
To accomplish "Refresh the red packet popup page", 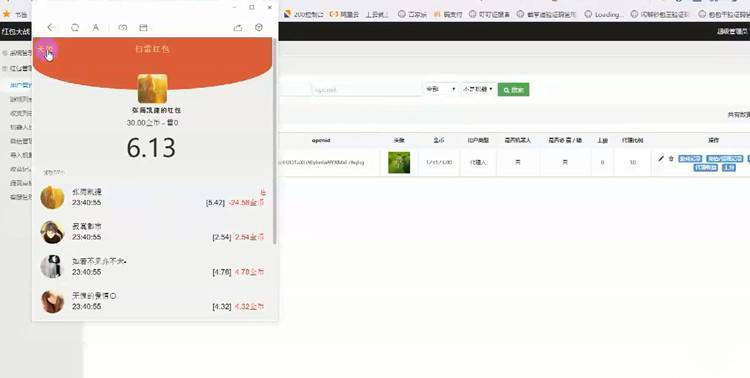I will point(75,28).
